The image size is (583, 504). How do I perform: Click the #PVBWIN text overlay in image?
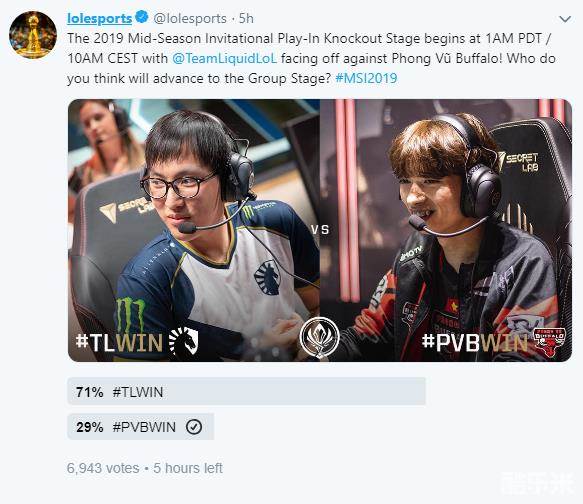pyautogui.click(x=474, y=342)
